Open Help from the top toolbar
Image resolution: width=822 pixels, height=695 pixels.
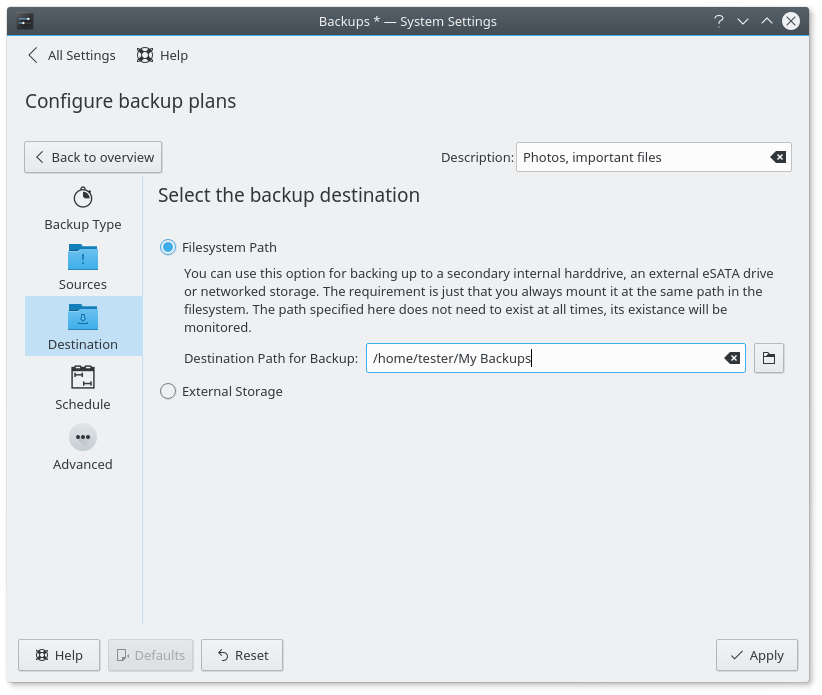tap(162, 56)
